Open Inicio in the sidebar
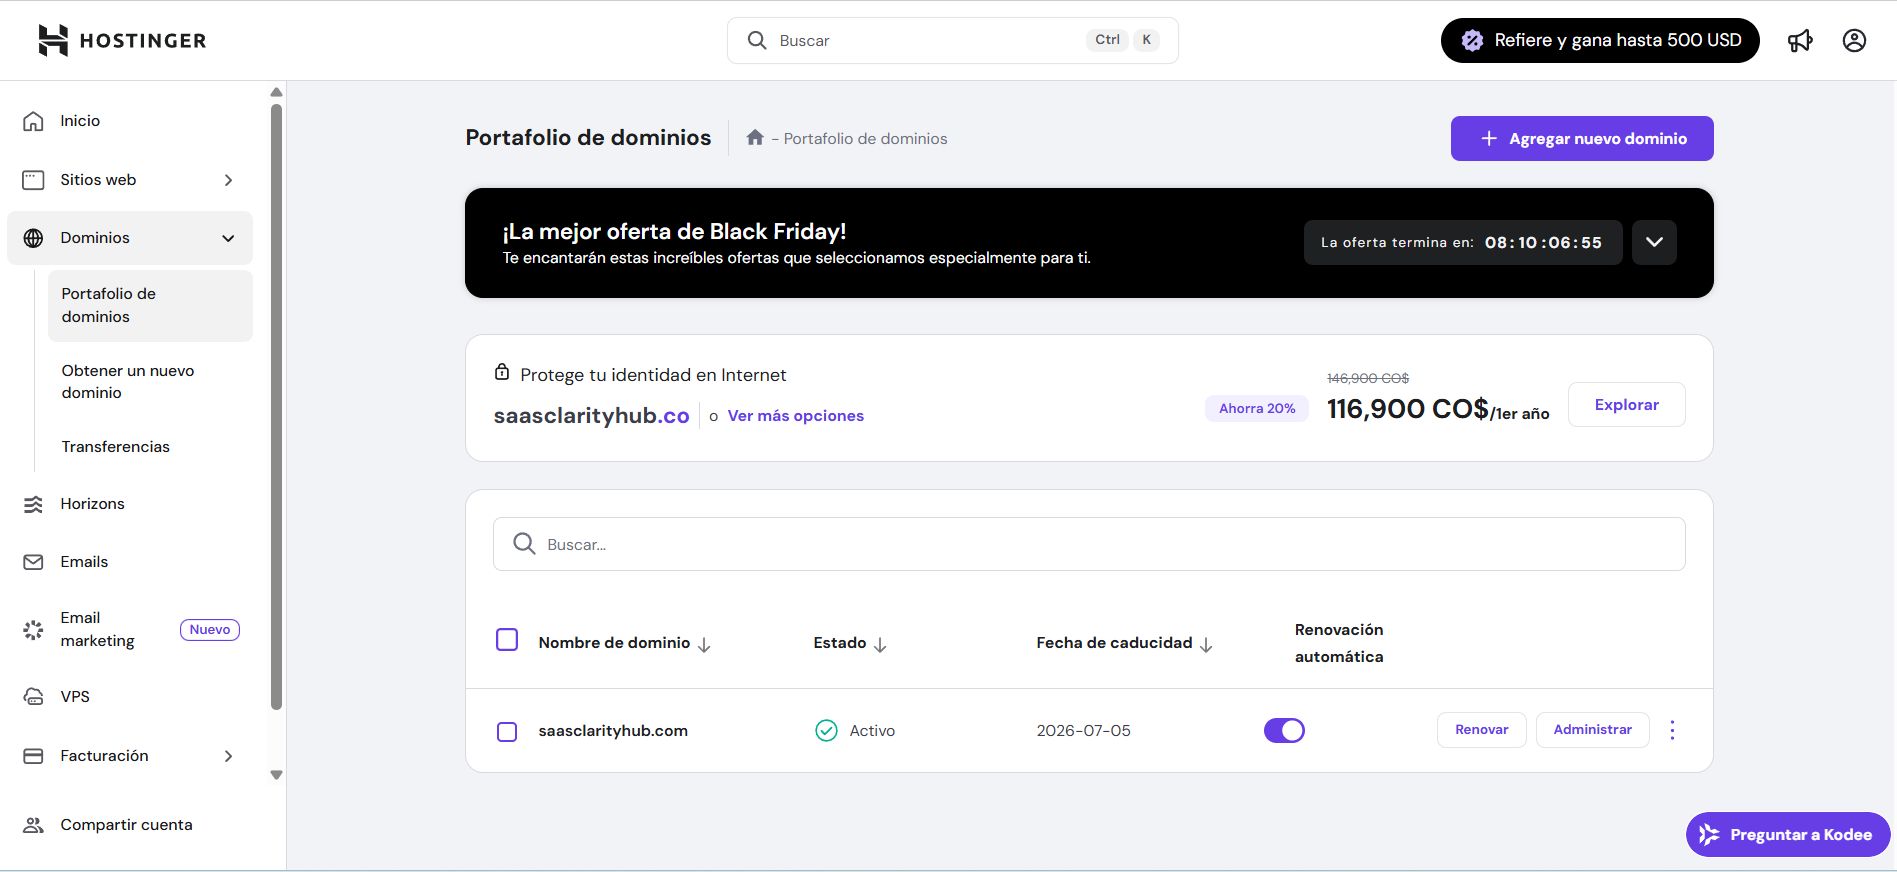Image resolution: width=1897 pixels, height=872 pixels. [x=130, y=121]
